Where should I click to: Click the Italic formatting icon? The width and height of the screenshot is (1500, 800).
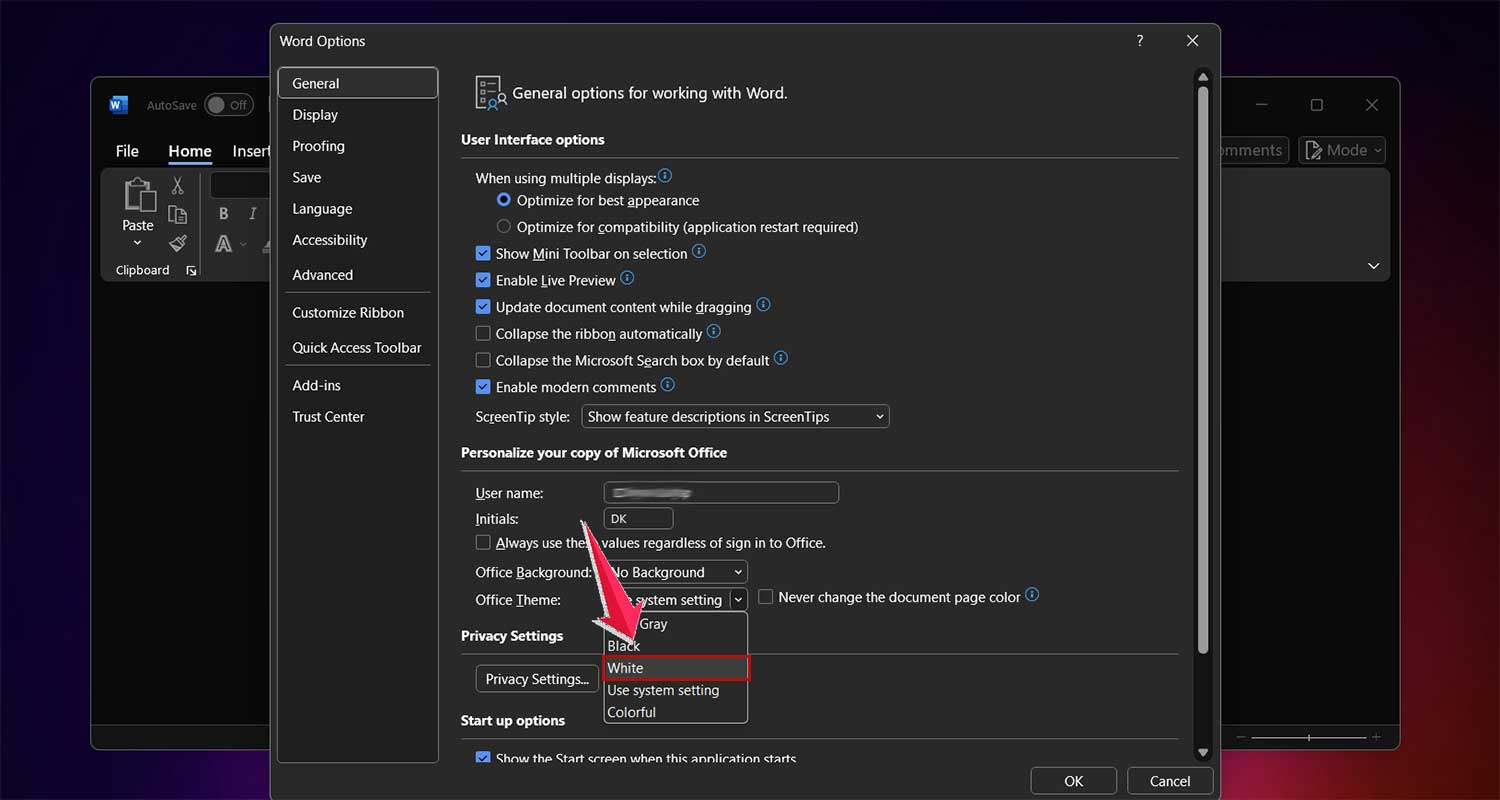(252, 213)
